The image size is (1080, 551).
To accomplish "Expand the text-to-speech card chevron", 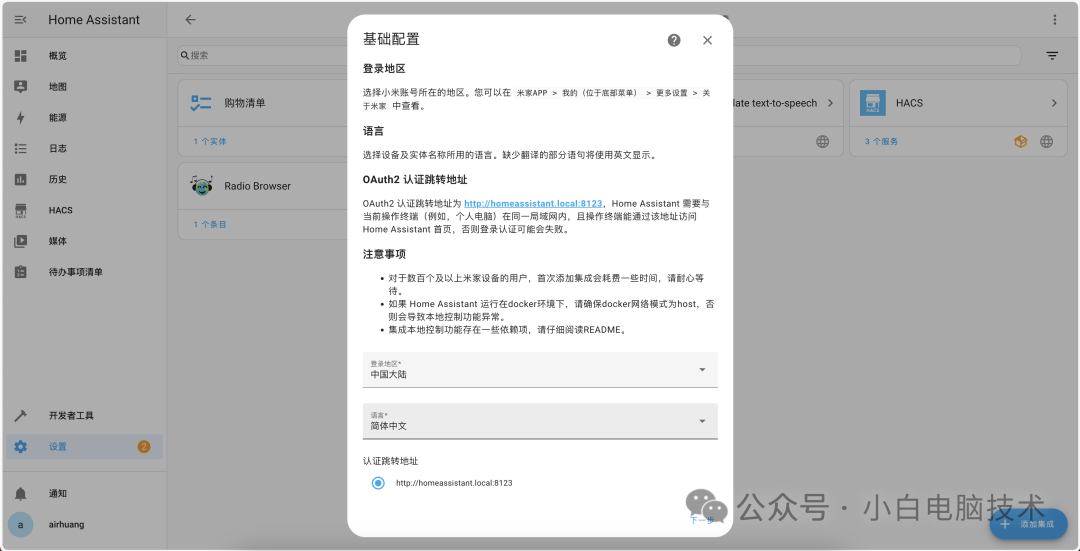I will point(830,103).
